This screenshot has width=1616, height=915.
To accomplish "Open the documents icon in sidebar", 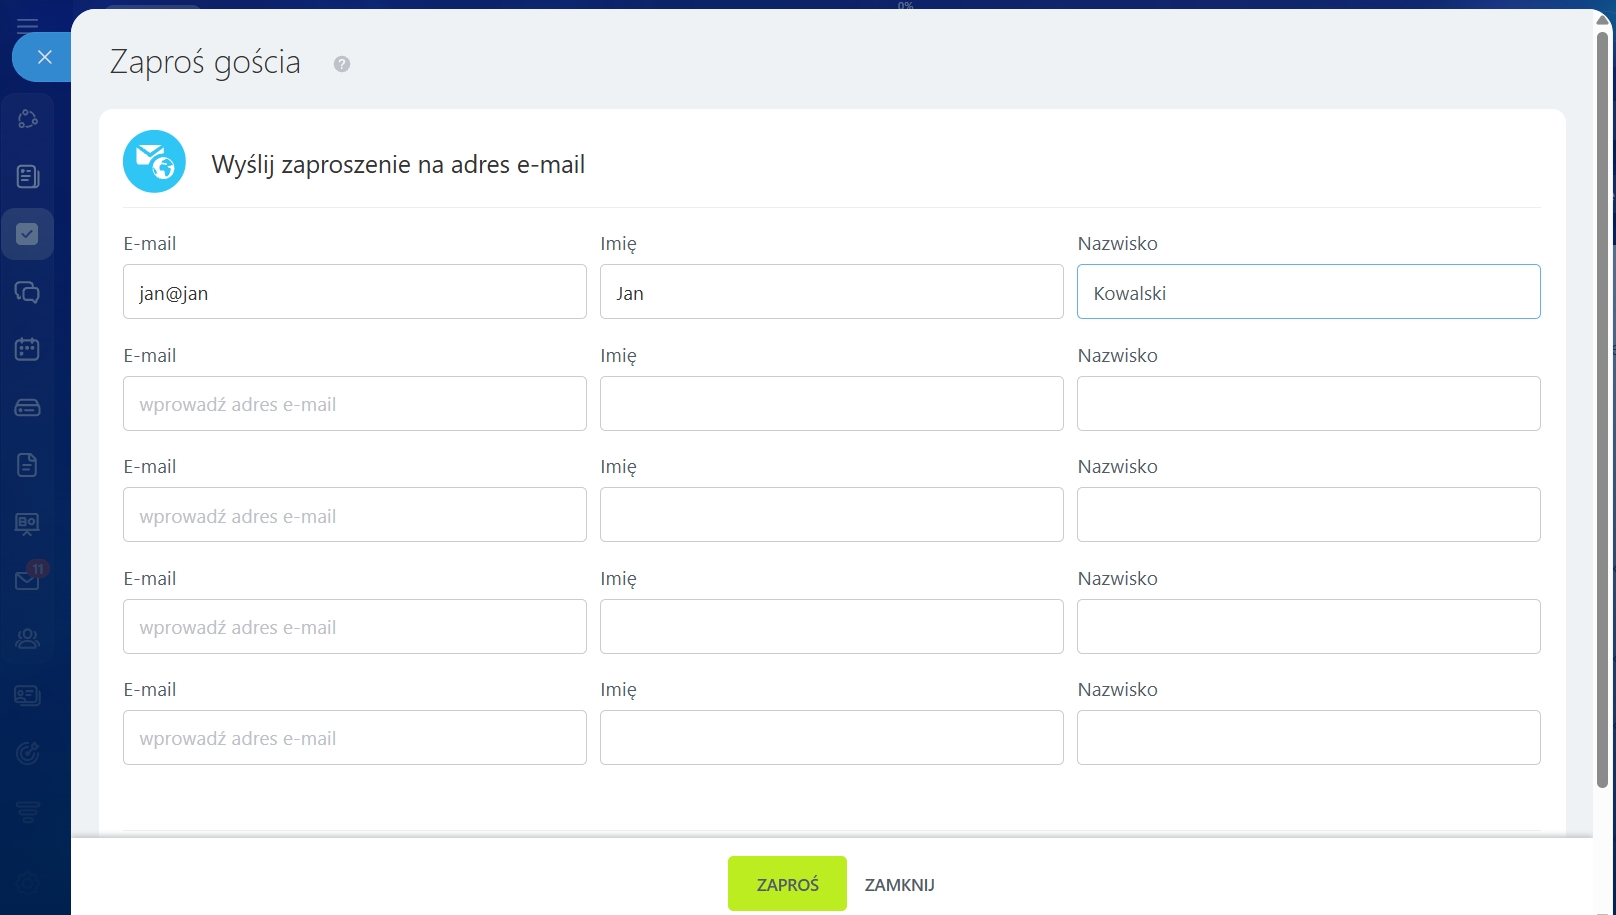I will pyautogui.click(x=28, y=465).
